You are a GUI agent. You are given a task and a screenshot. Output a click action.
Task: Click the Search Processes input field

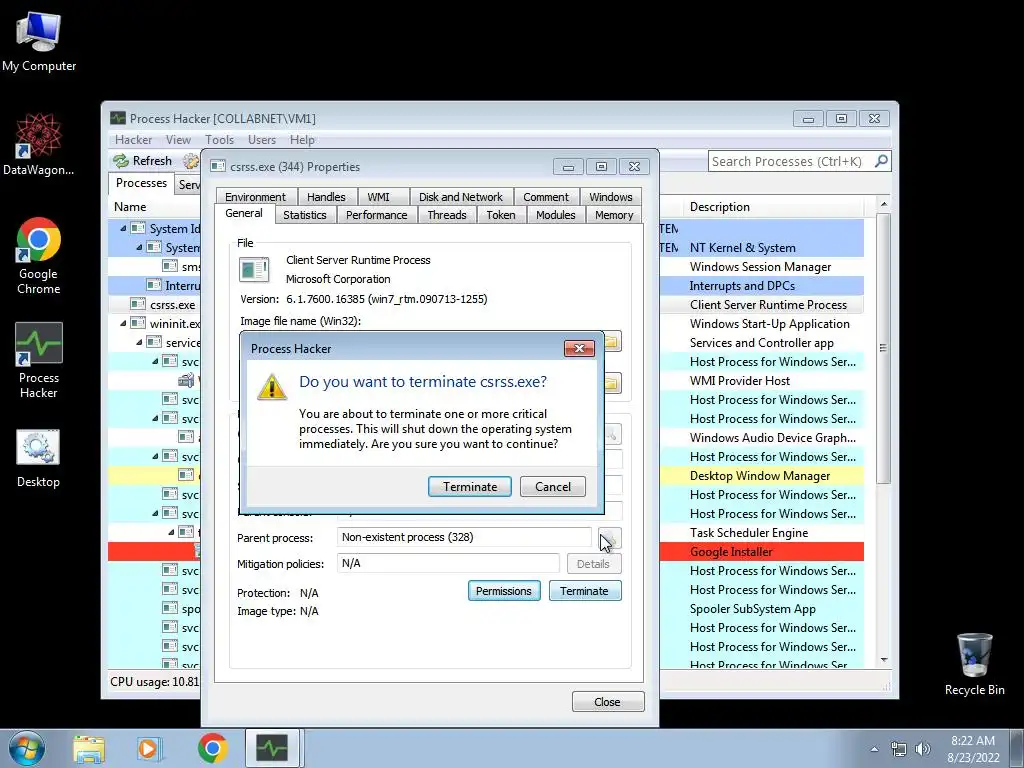[x=790, y=161]
